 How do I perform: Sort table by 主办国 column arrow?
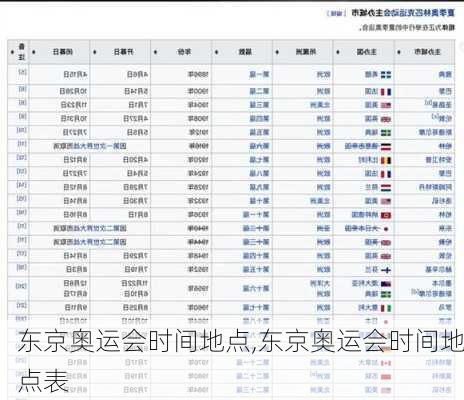(x=338, y=52)
